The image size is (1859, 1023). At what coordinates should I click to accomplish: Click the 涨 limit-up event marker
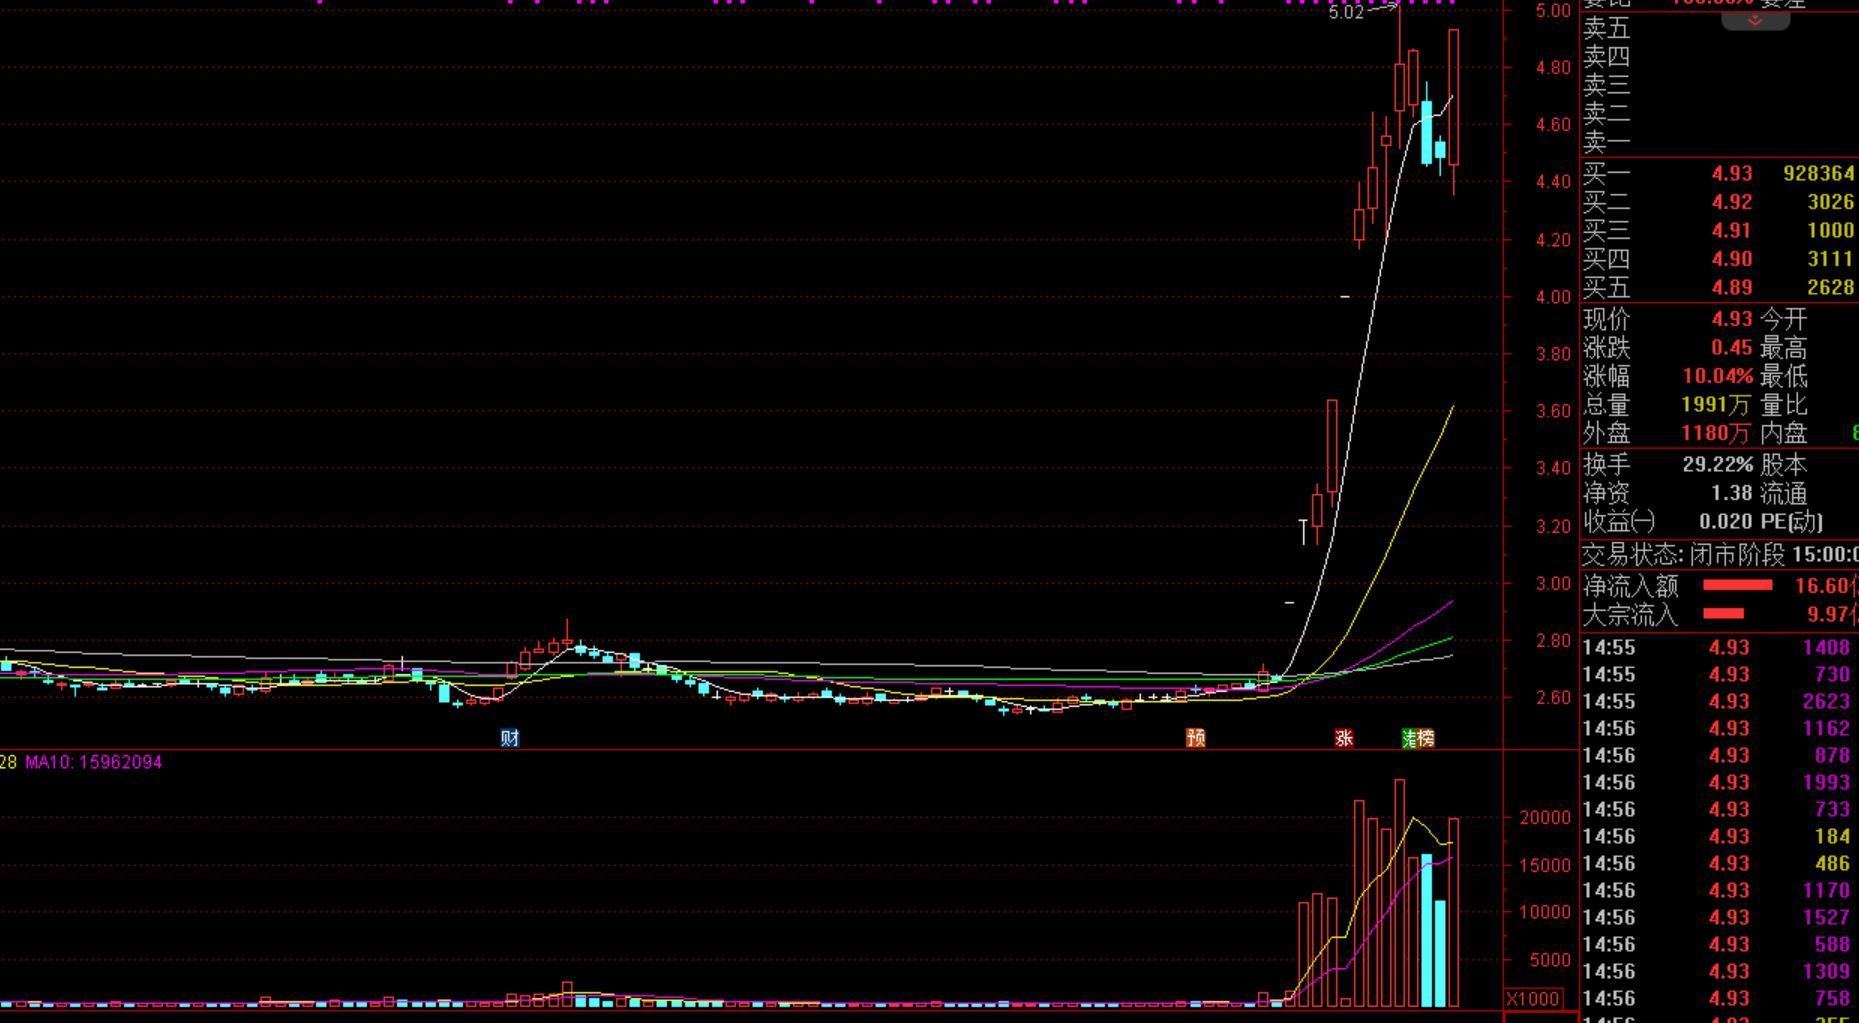(x=1344, y=738)
